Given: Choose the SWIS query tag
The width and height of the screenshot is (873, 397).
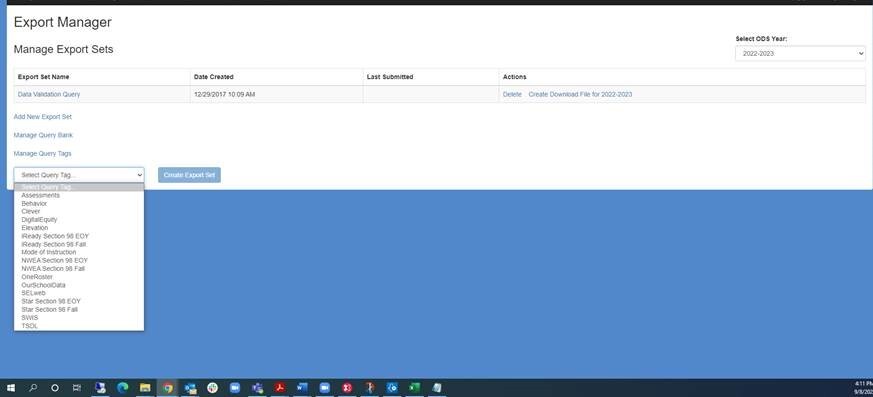Looking at the screenshot, I should pos(79,317).
